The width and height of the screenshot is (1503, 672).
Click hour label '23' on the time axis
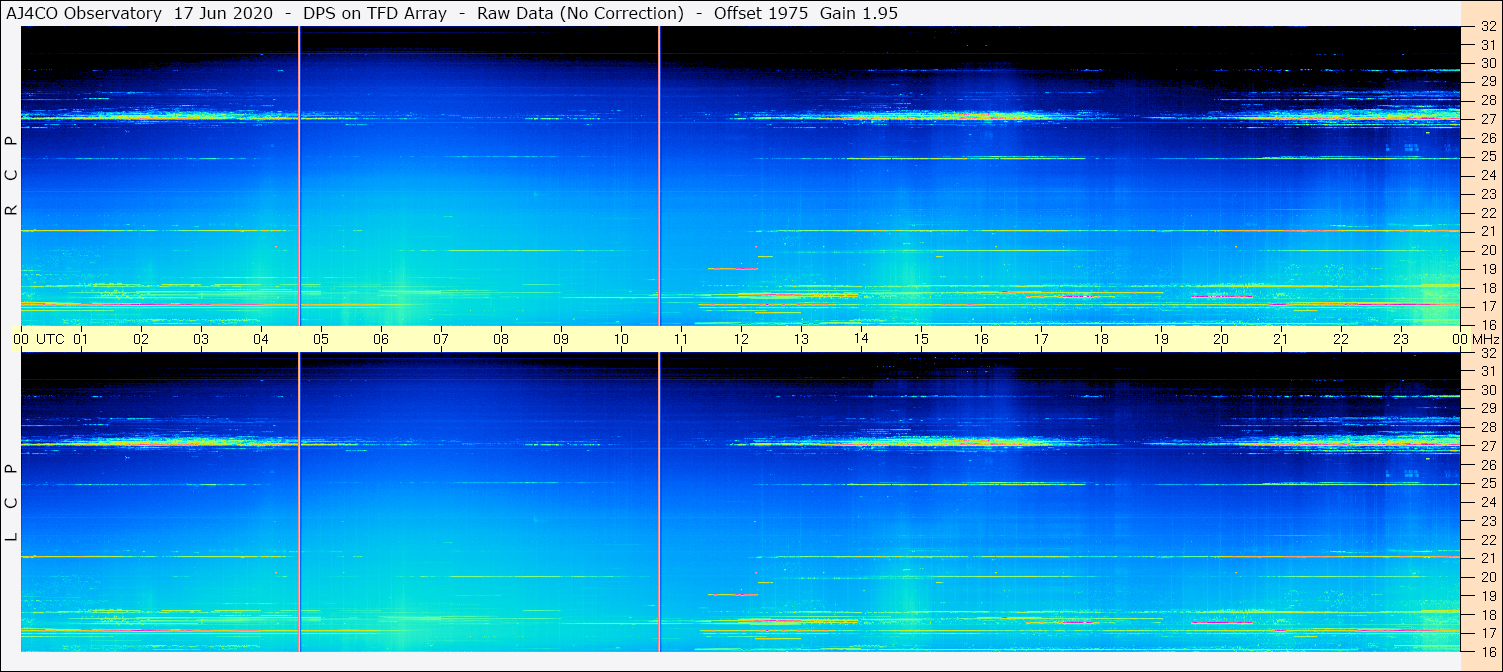1401,339
